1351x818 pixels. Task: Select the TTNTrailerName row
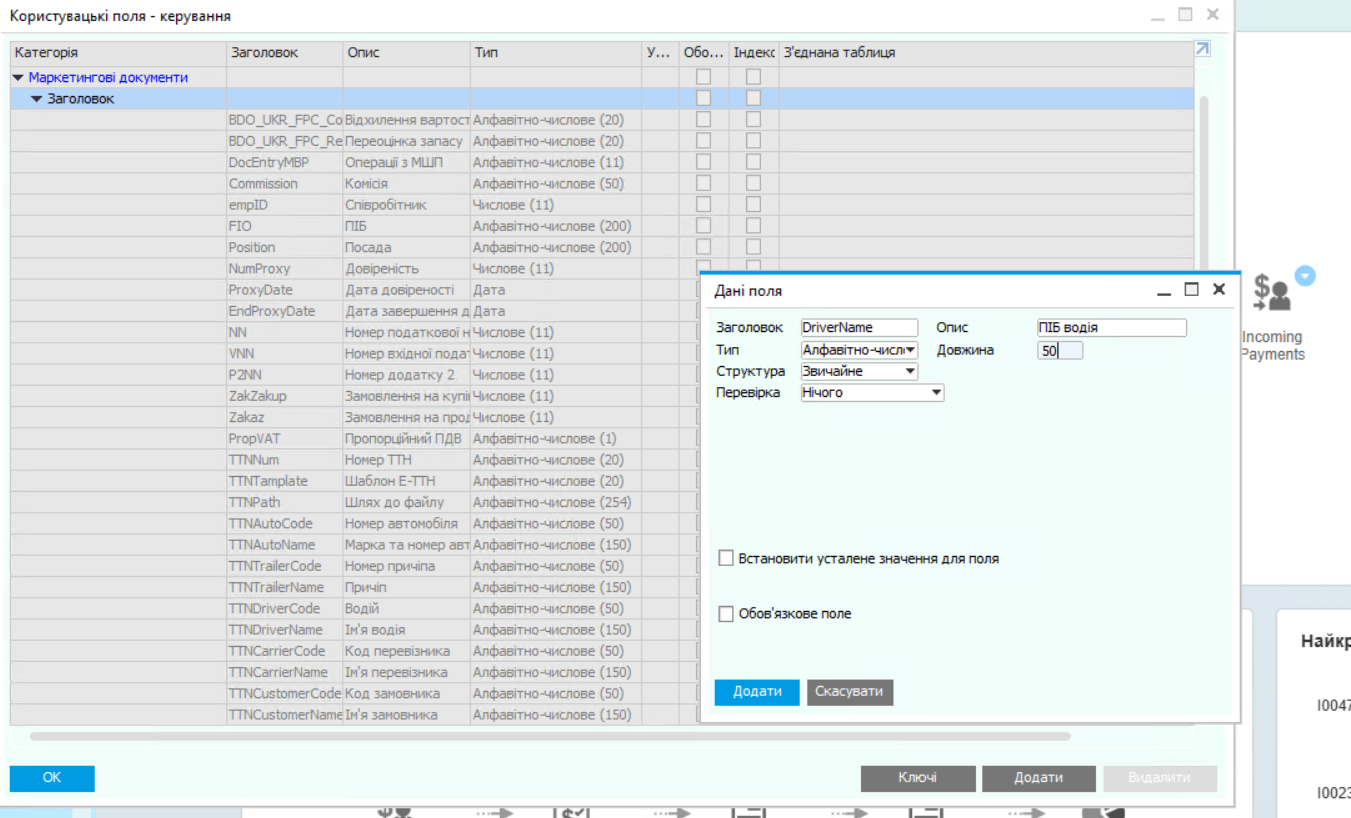[355, 587]
